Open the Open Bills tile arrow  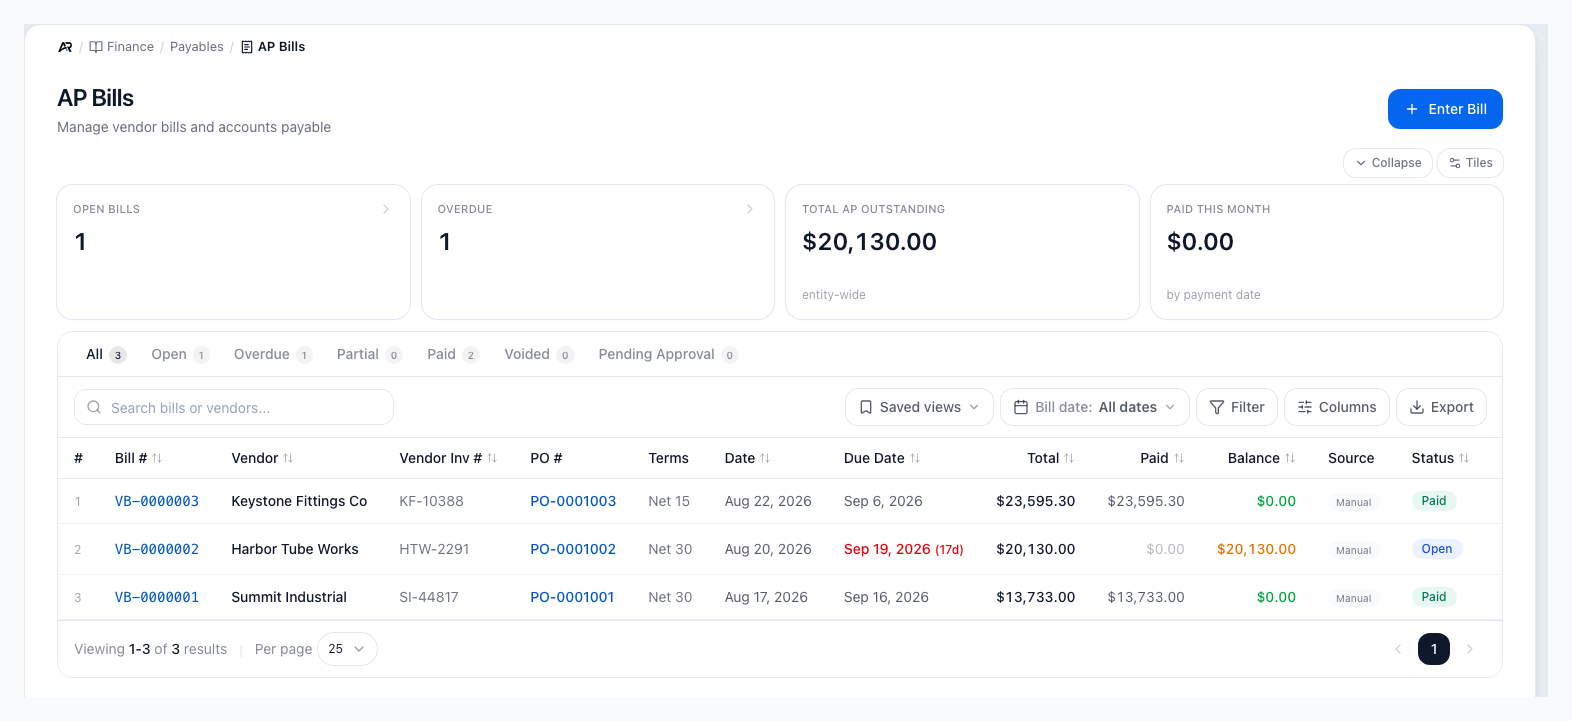386,209
